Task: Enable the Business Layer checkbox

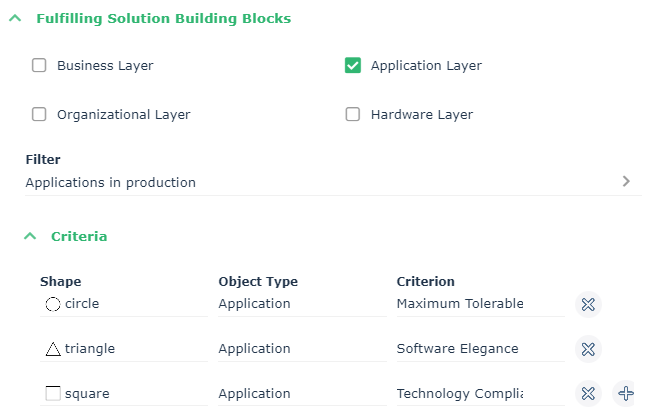Action: coord(40,66)
